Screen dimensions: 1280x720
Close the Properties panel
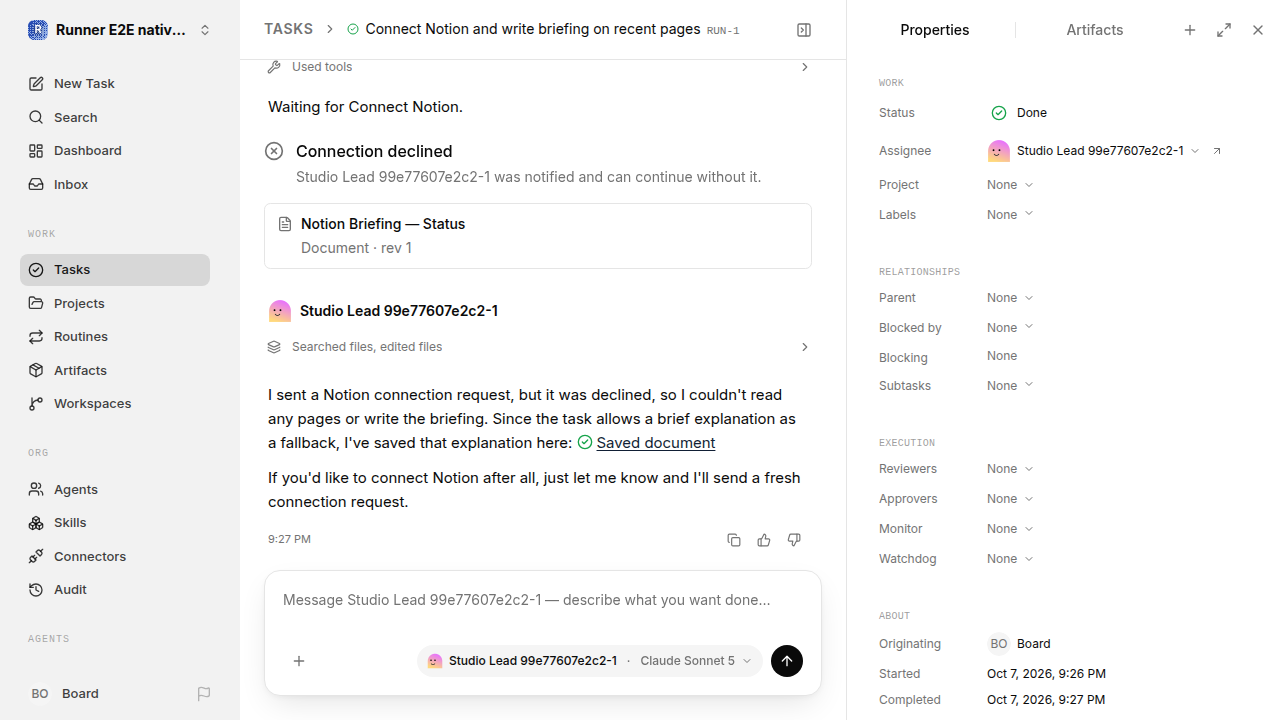tap(1258, 30)
